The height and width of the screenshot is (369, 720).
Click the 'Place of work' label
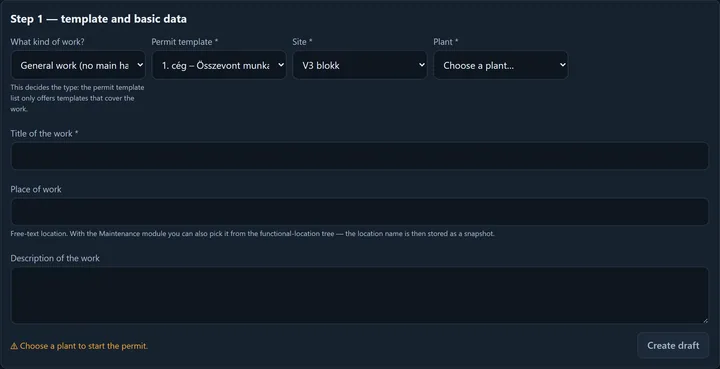(36, 189)
